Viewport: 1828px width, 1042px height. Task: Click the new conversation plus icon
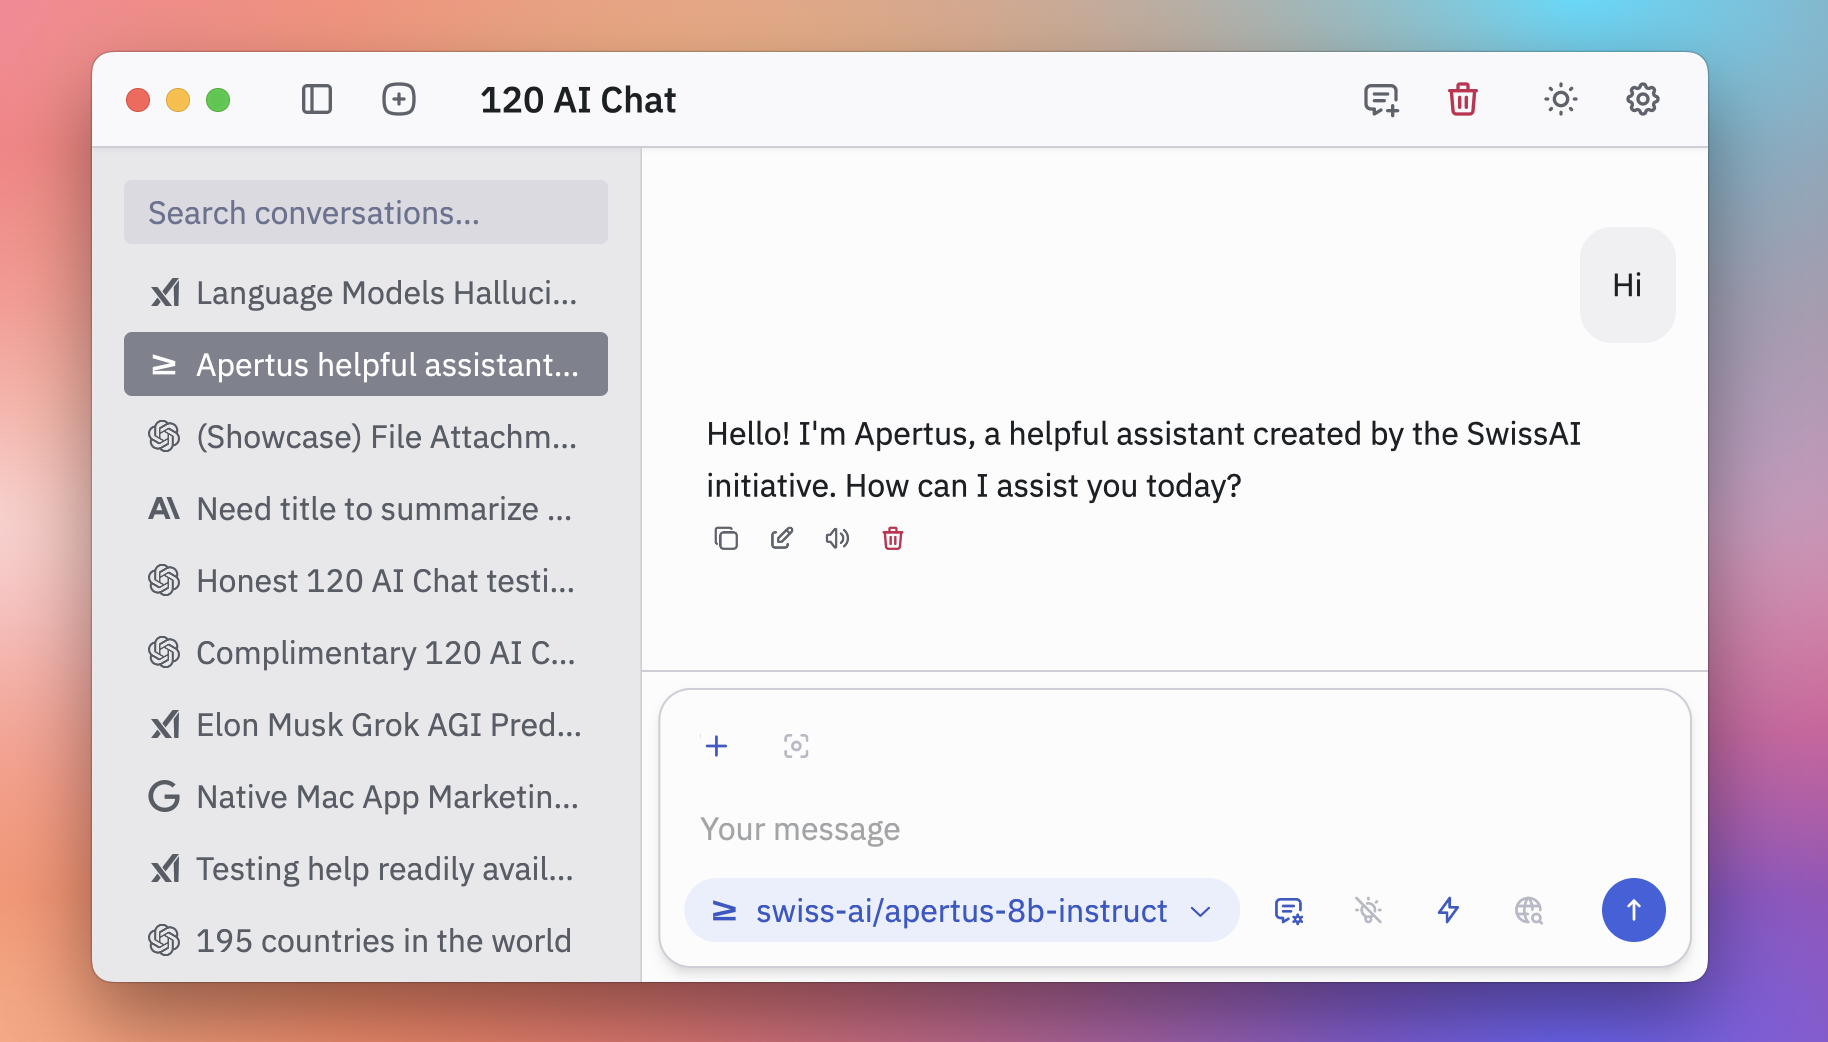399,100
